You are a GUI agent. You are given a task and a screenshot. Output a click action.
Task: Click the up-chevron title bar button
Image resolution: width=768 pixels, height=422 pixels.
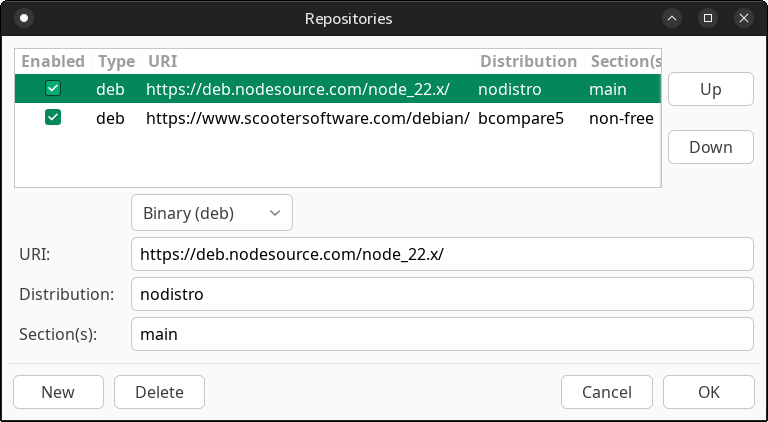[x=673, y=18]
